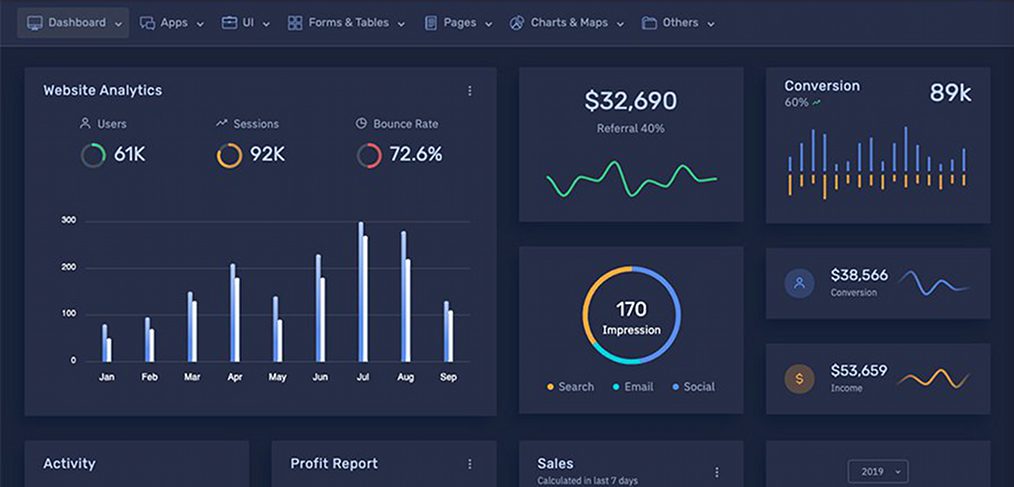Click the Dashboard monitor icon
The width and height of the screenshot is (1014, 487).
click(x=34, y=23)
